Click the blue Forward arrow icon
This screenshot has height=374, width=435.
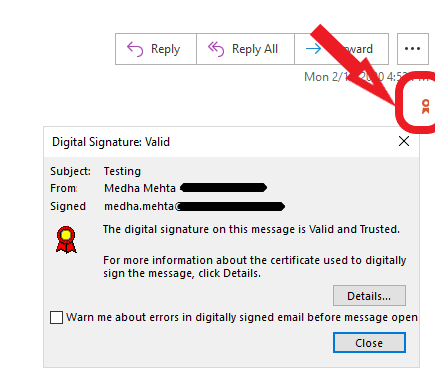[313, 49]
